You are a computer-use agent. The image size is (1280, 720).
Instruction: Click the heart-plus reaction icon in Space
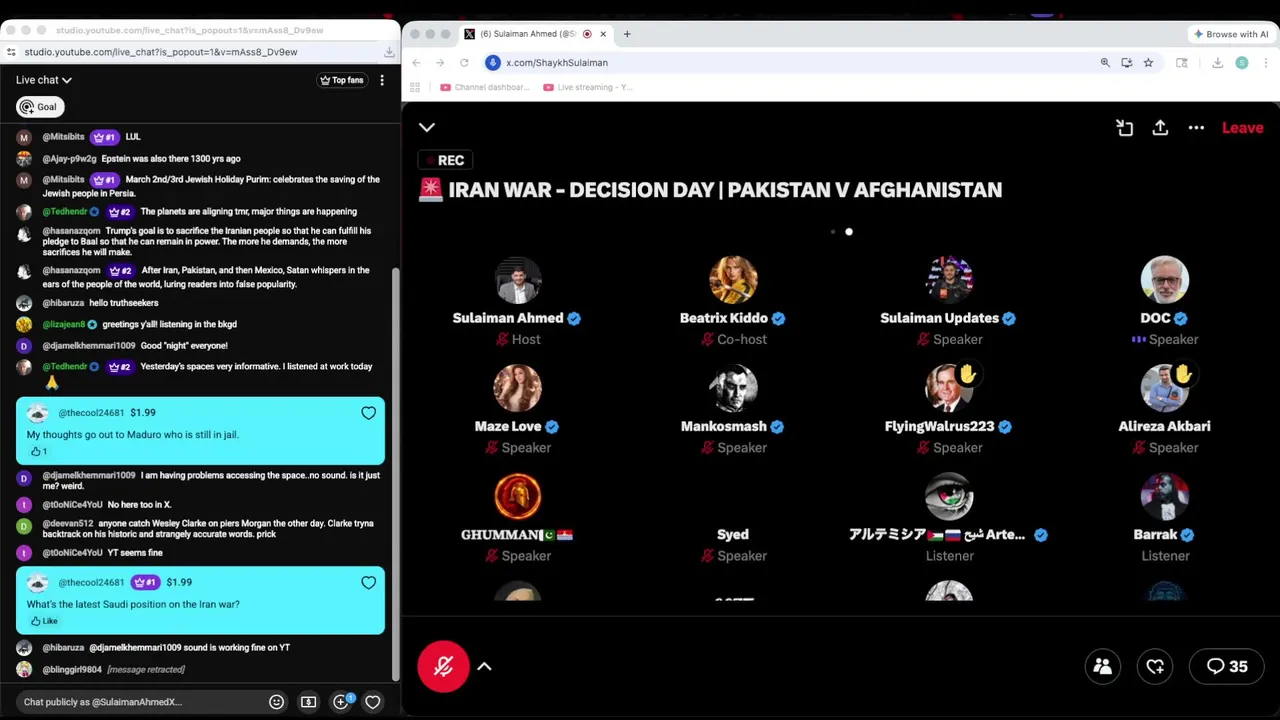tap(1155, 667)
